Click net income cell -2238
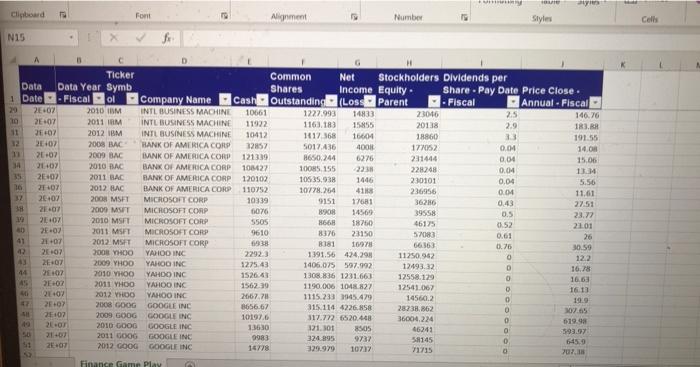 (x=363, y=169)
